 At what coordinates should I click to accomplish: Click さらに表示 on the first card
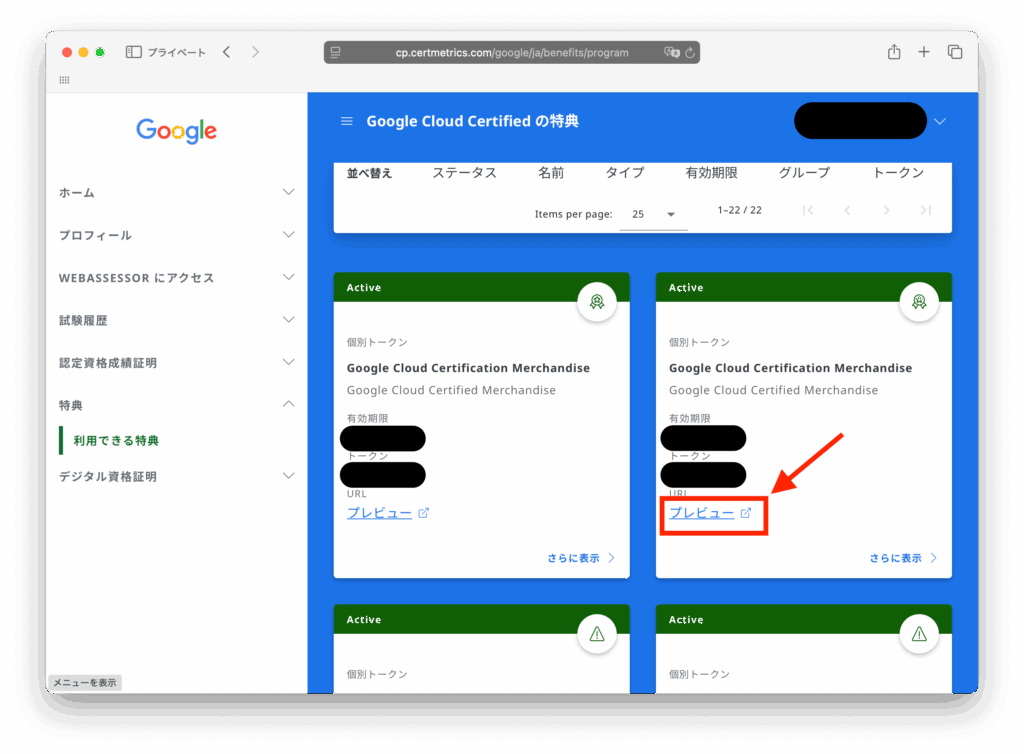[581, 558]
